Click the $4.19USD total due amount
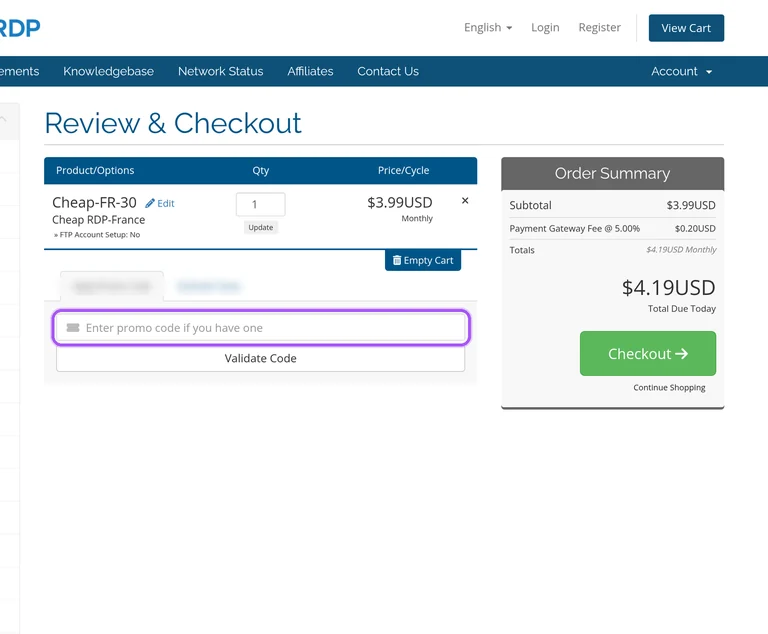The height and width of the screenshot is (634, 768). pyautogui.click(x=669, y=288)
